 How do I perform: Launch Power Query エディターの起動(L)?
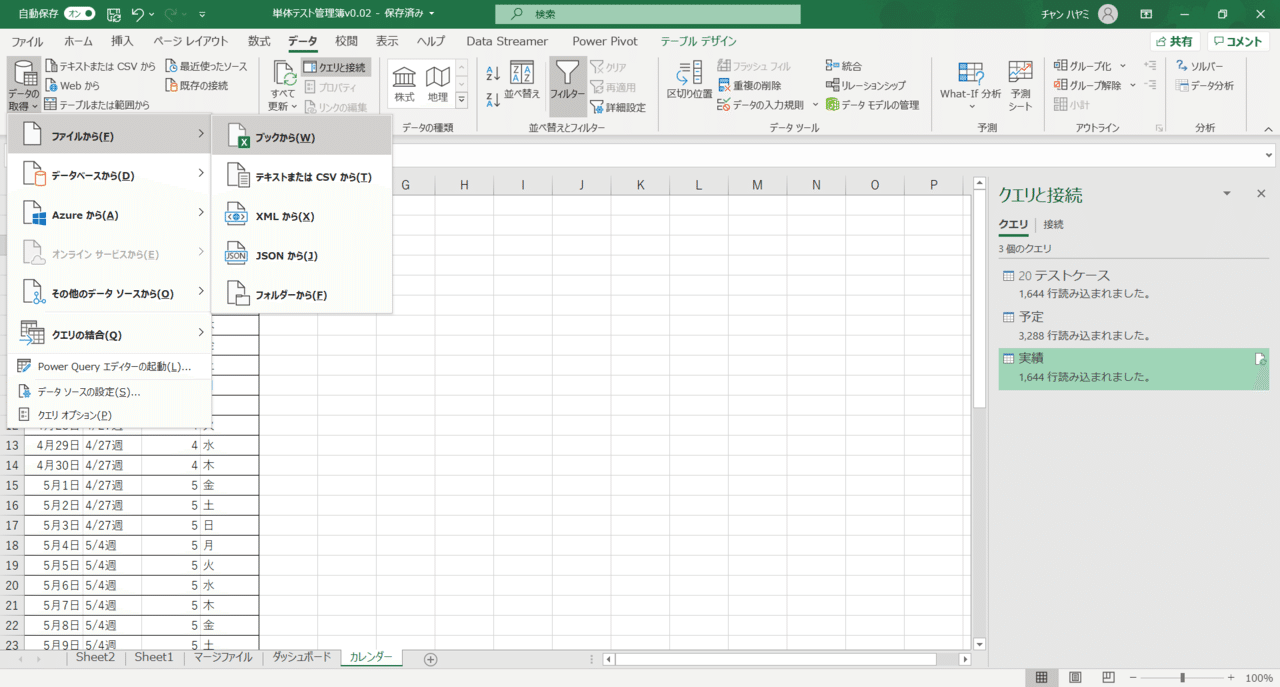pos(110,366)
